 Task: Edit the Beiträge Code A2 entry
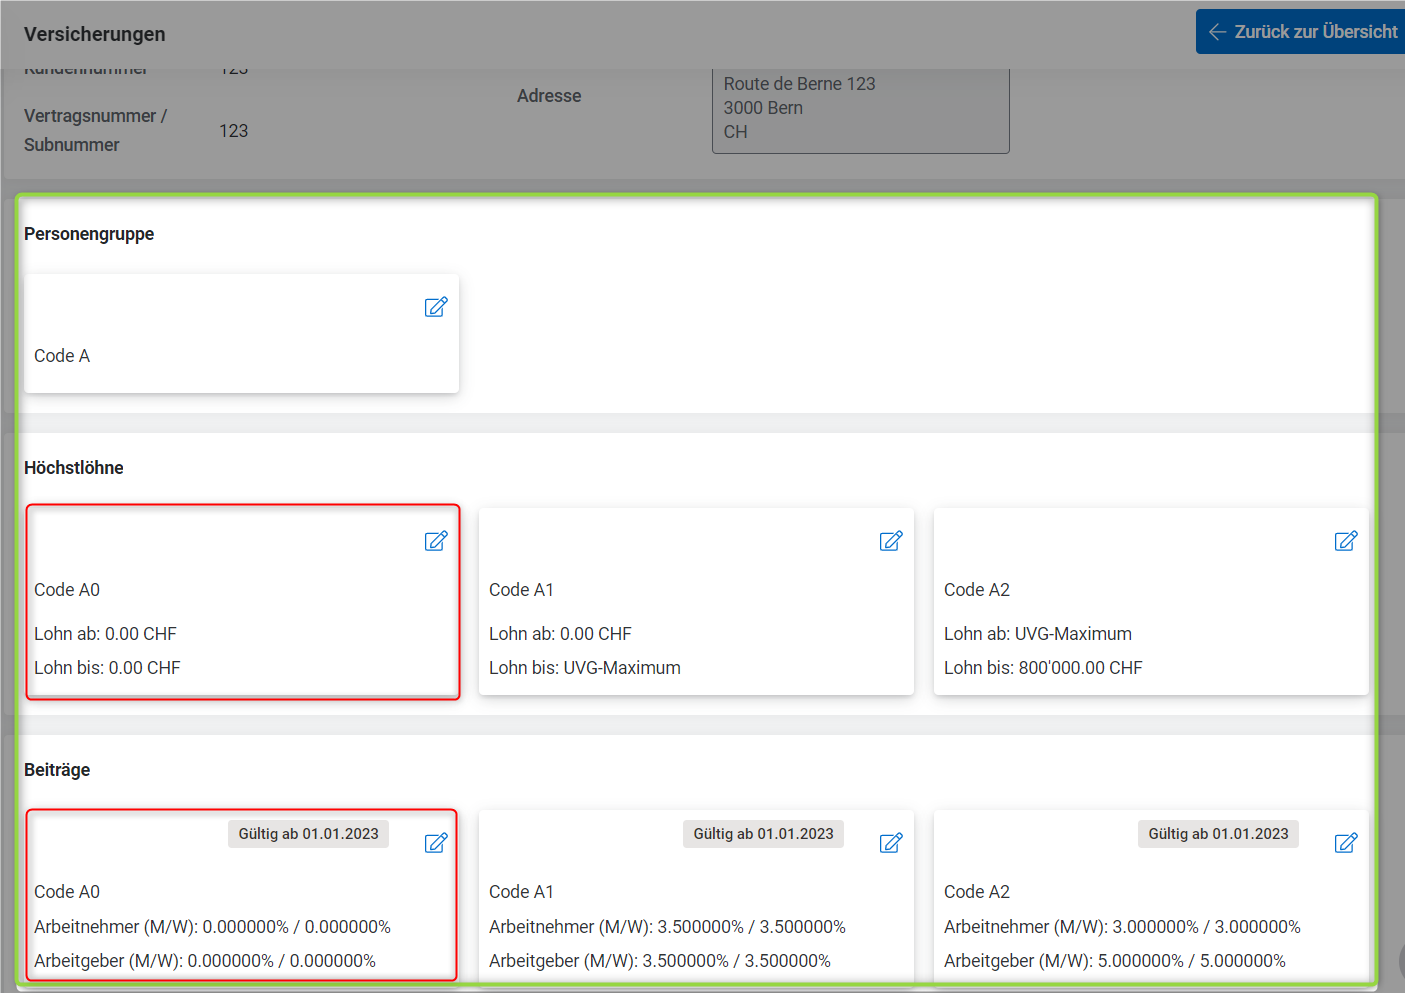(1346, 843)
